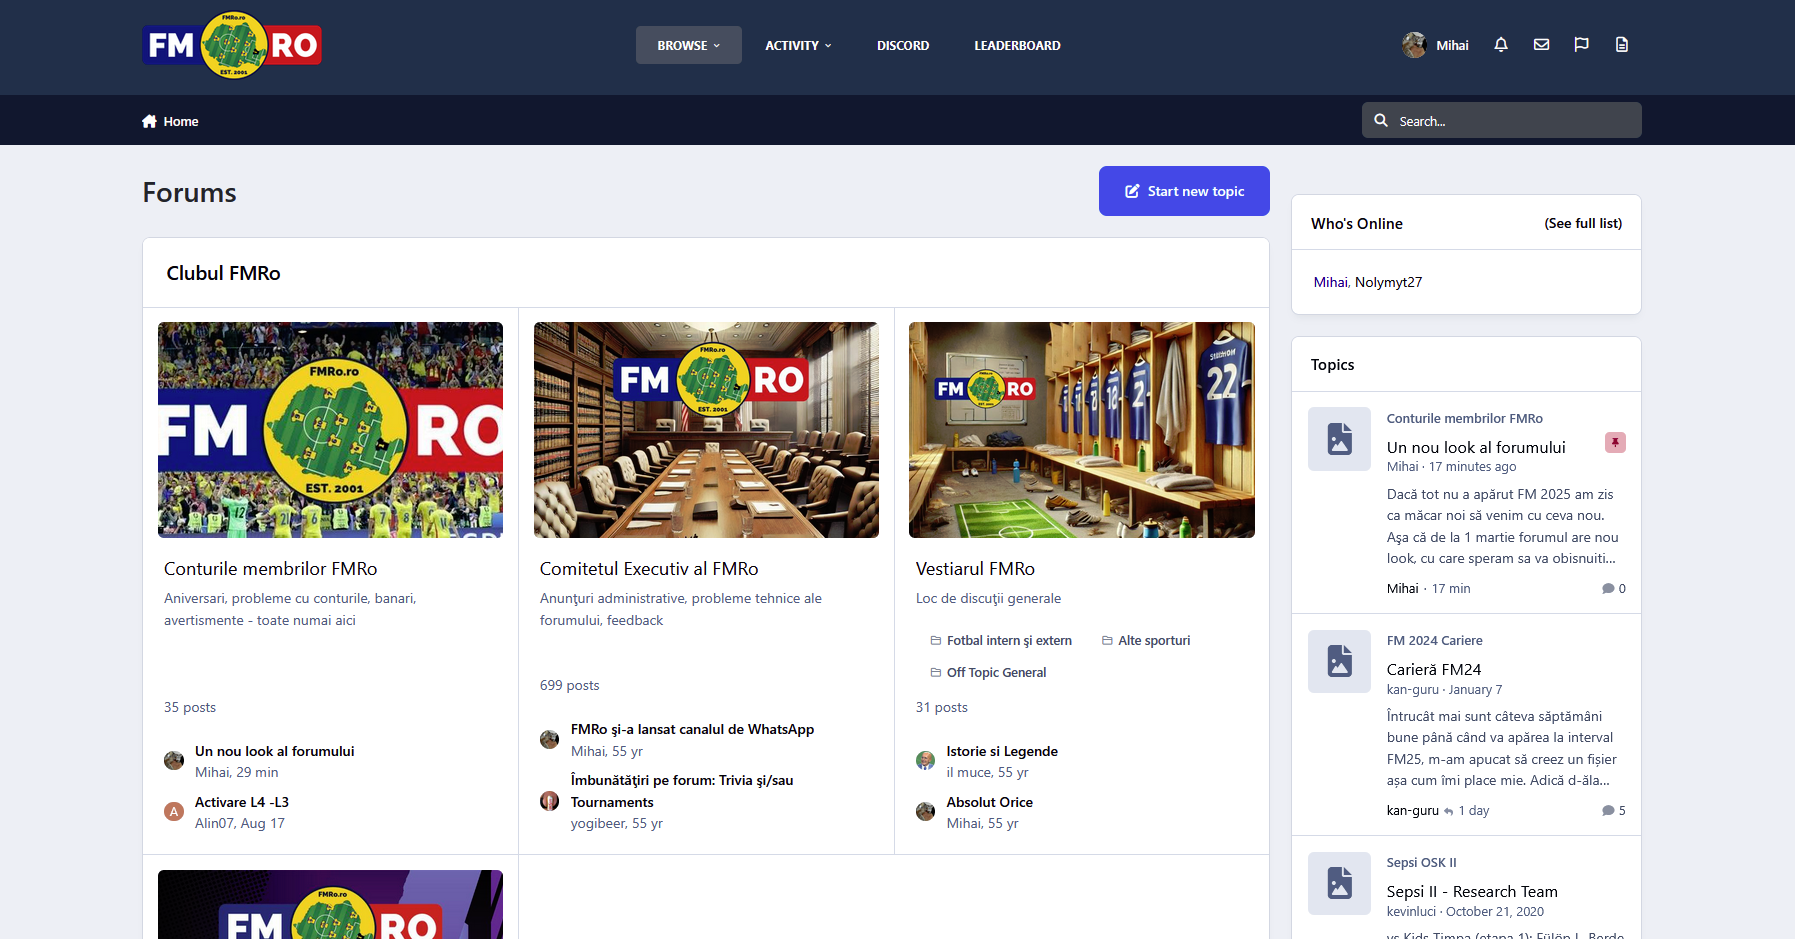
Task: Focus the Search input field
Action: click(1502, 120)
